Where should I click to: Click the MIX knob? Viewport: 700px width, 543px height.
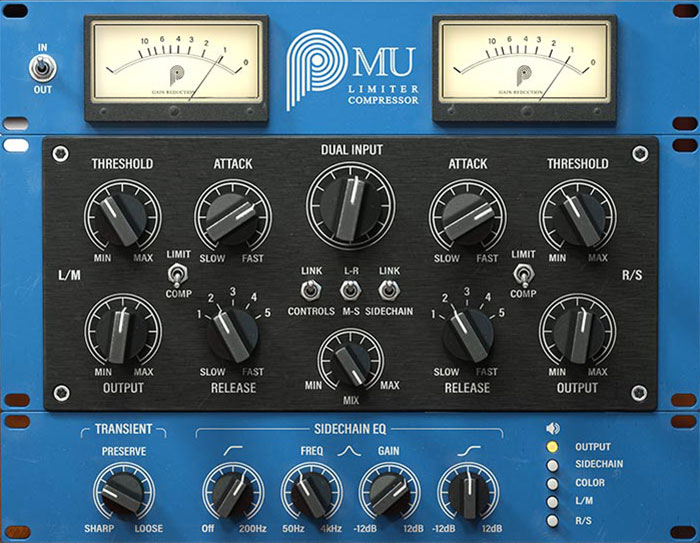point(350,362)
